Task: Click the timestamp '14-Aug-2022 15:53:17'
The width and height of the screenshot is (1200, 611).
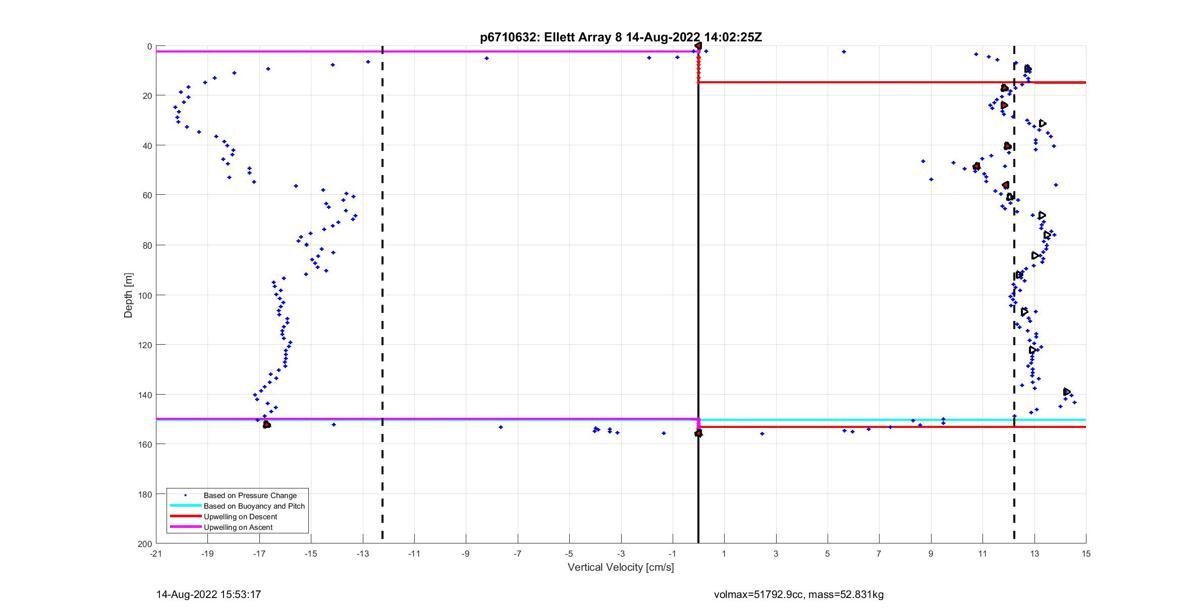Action: (208, 595)
